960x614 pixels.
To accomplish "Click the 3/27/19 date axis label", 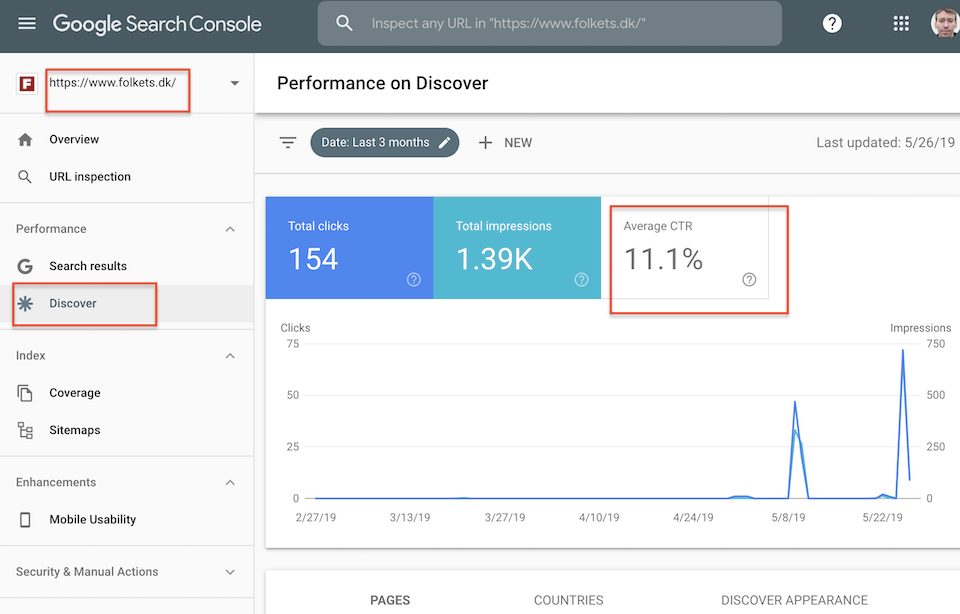I will pos(505,518).
